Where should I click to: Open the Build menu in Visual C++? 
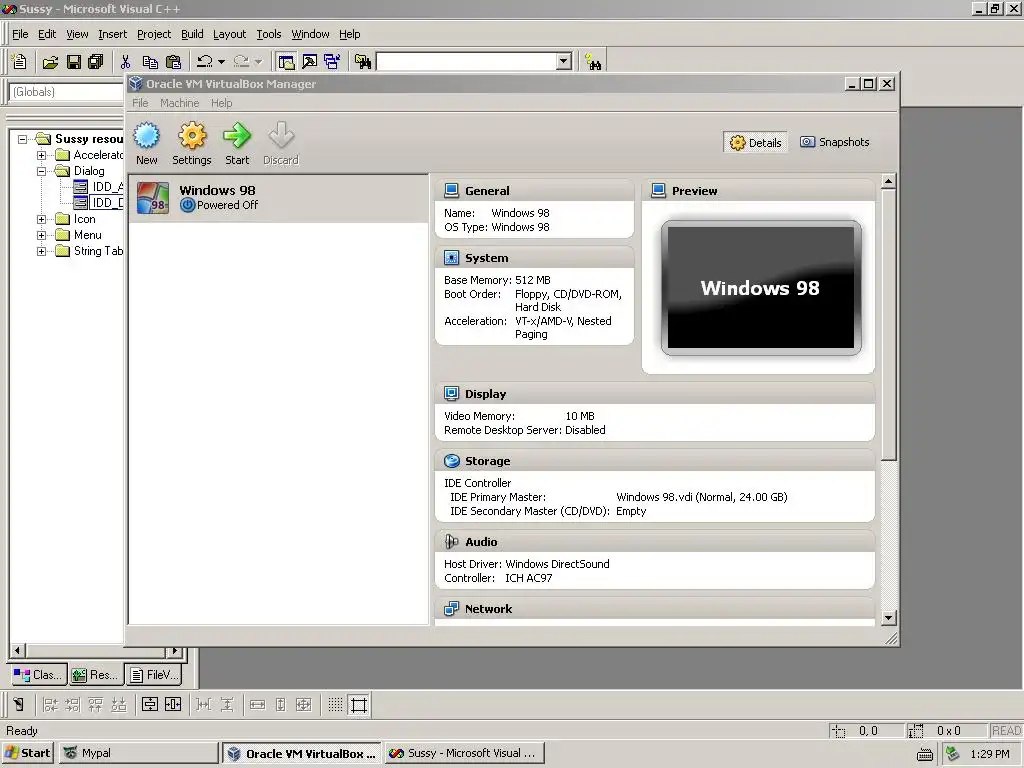(x=192, y=34)
